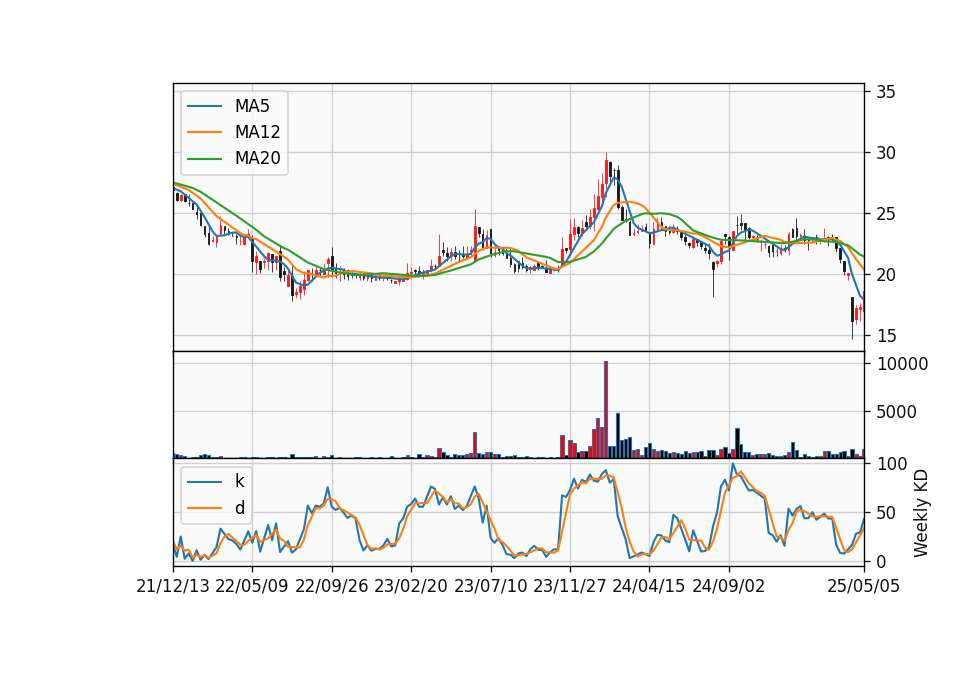Click KD axis tick 50
Screen dimensions: 960x690
pos(886,512)
